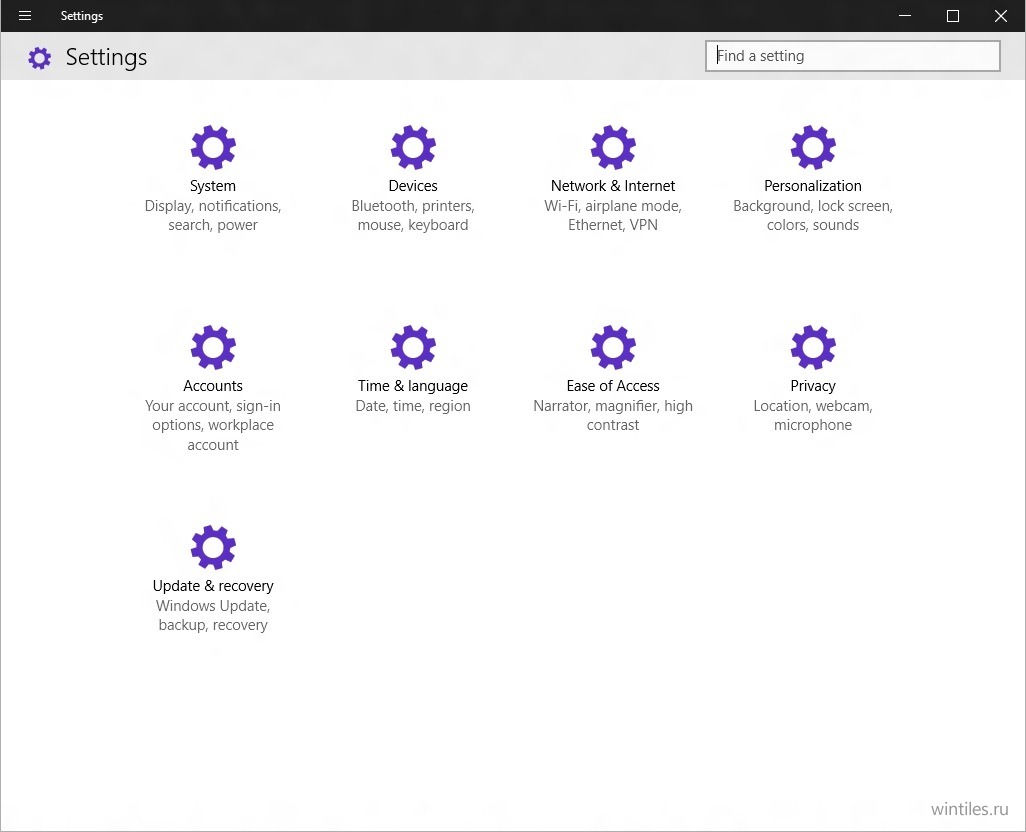Click the Time & language label
Screen dimensions: 1026x832
pyautogui.click(x=413, y=386)
